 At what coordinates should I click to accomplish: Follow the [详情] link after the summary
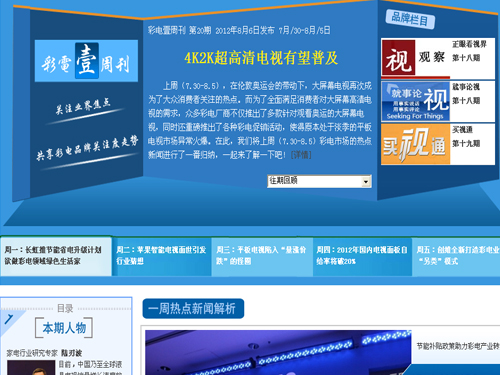(x=301, y=155)
